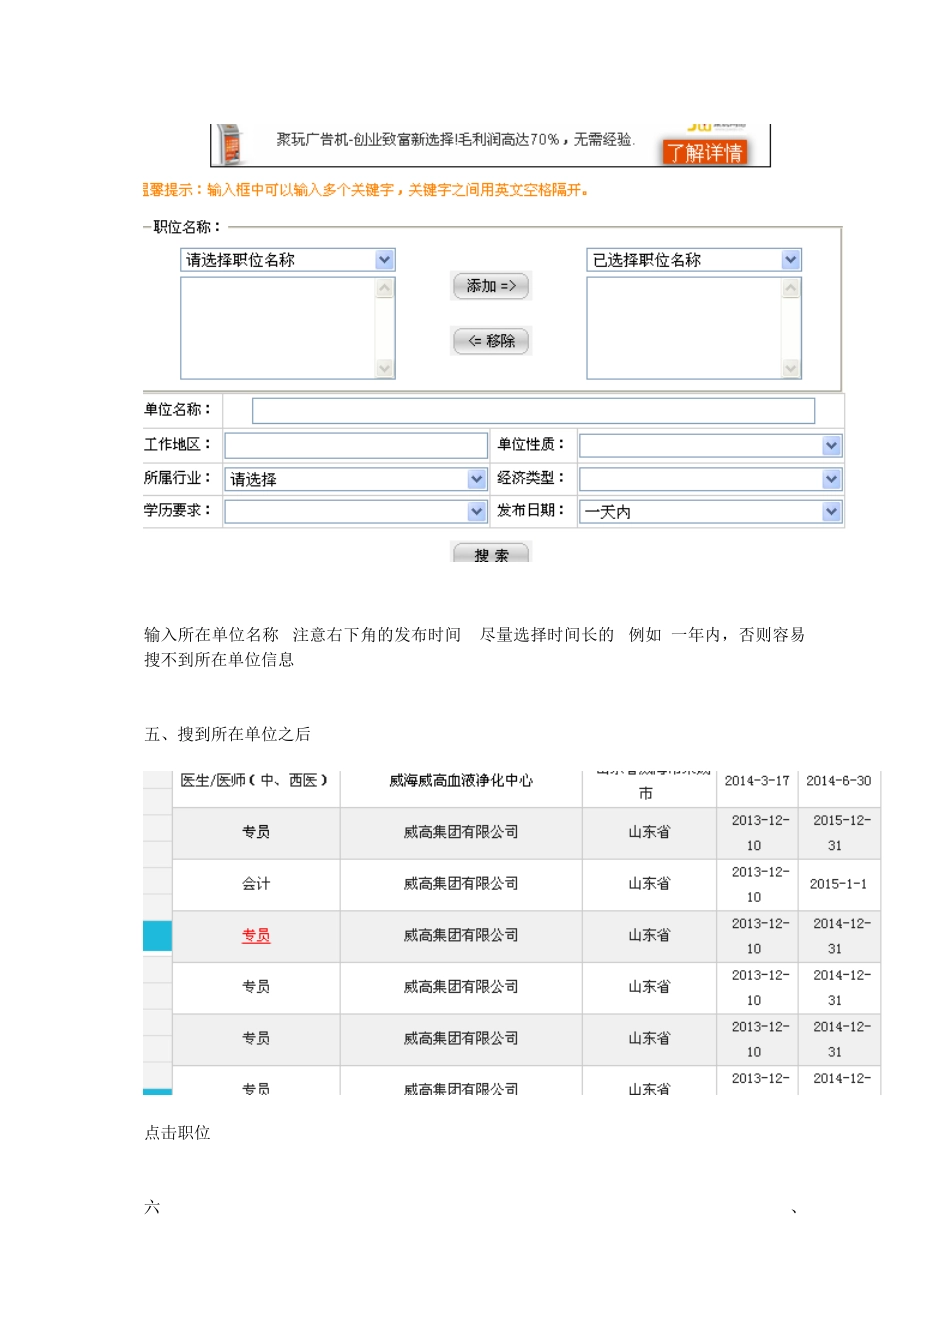The width and height of the screenshot is (950, 1344).
Task: Click the 添加 => button
Action: 491,286
